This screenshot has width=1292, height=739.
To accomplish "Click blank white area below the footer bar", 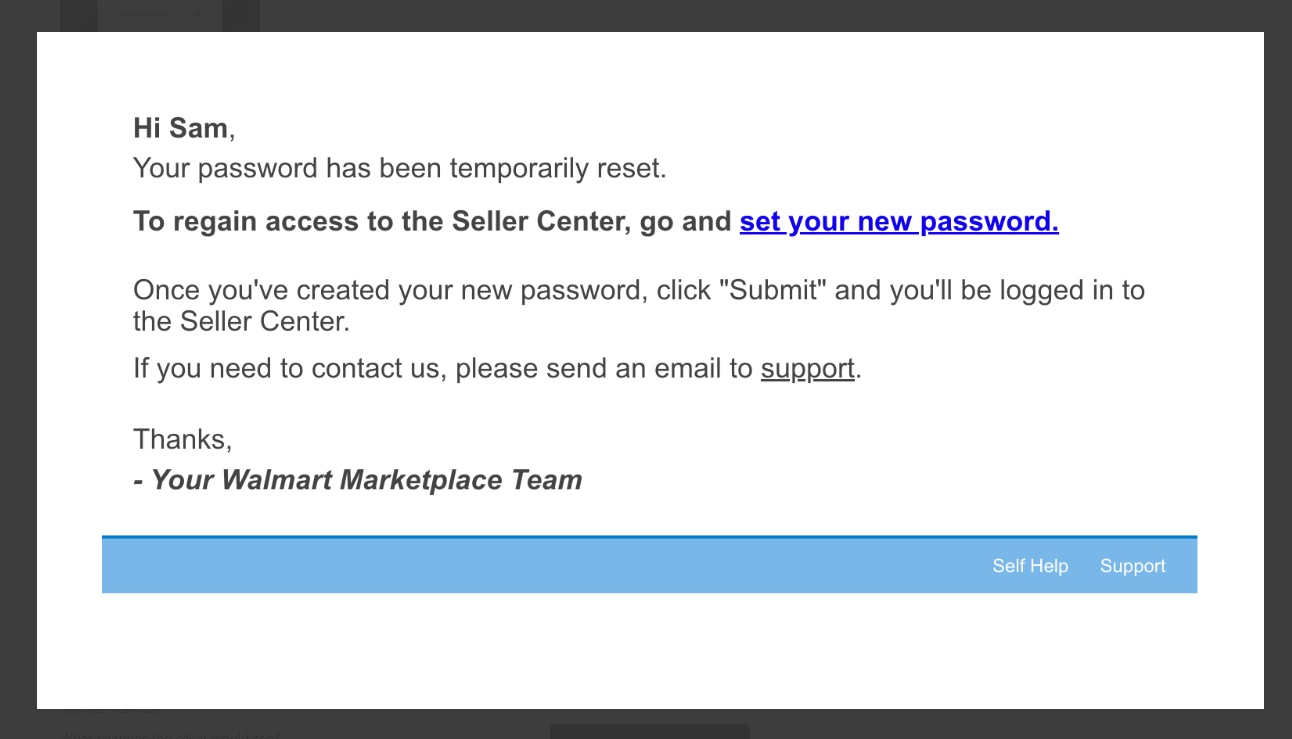I will [x=650, y=650].
